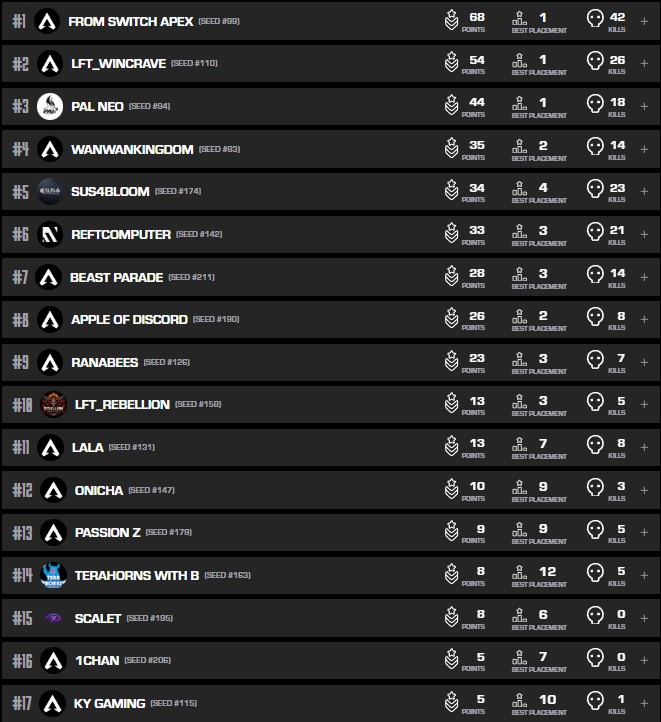The image size is (661, 722).
Task: Click the Apex logo beside BEAST PARADE
Action: tap(48, 277)
